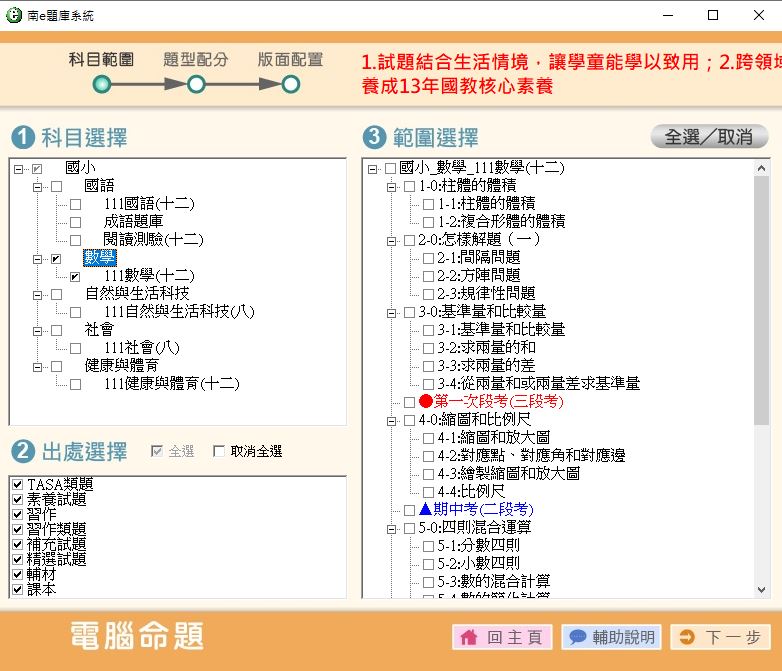Tick the 取消全選 checkbox
This screenshot has width=782, height=671.
218,451
